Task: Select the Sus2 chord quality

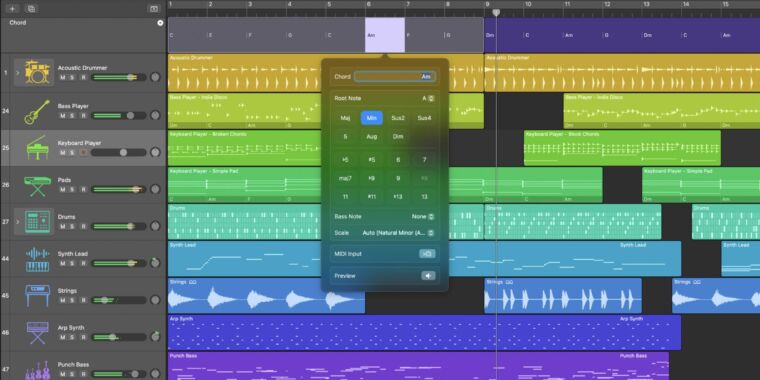Action: click(x=398, y=118)
